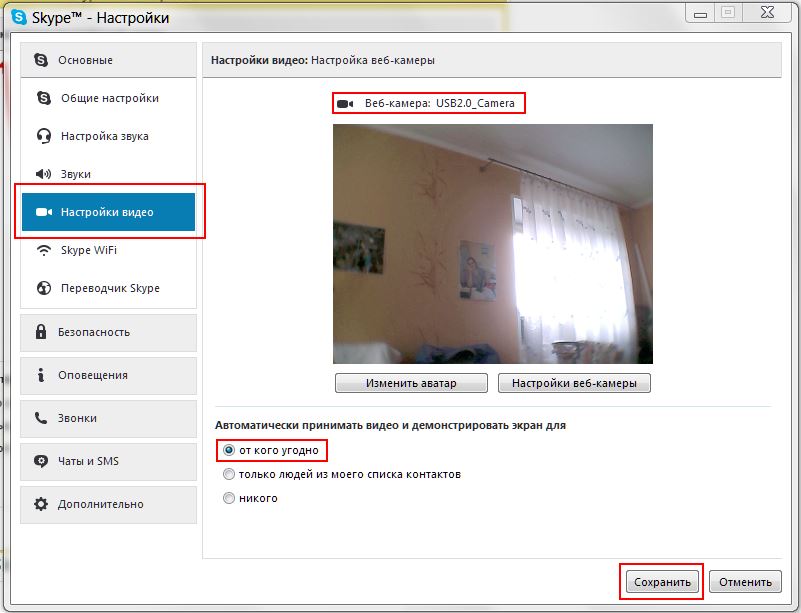Screen dimensions: 801x613
Task: Select Настройки видео in sidebar
Action: click(x=108, y=212)
